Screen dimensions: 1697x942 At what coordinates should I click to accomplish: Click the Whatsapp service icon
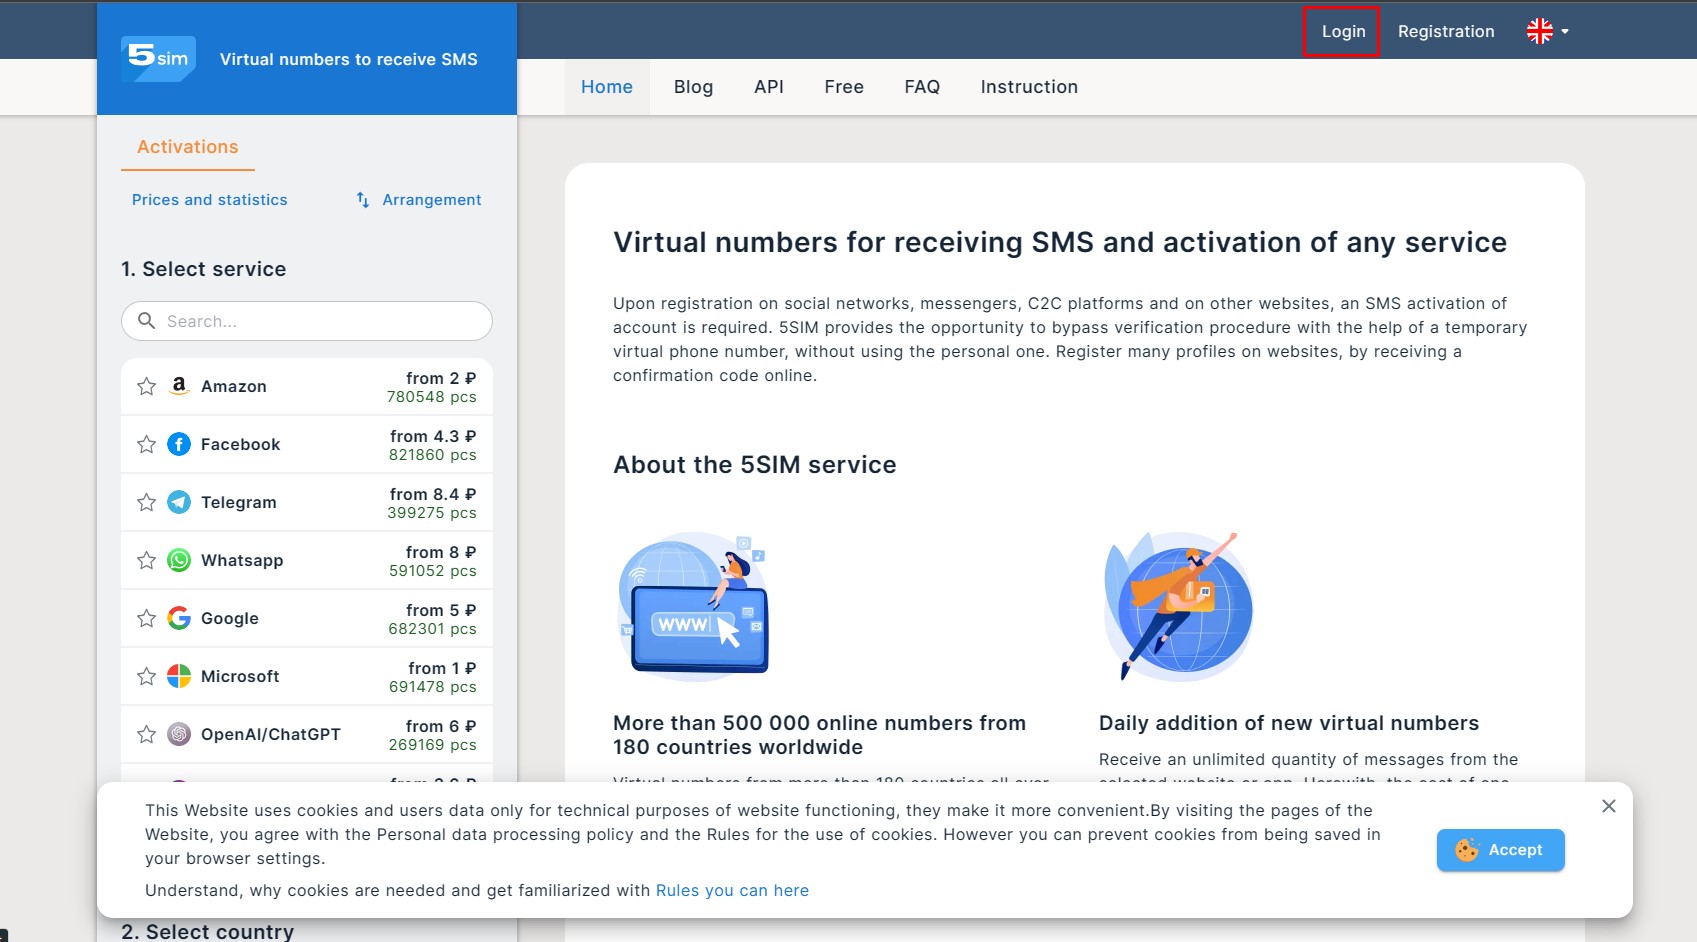click(179, 560)
